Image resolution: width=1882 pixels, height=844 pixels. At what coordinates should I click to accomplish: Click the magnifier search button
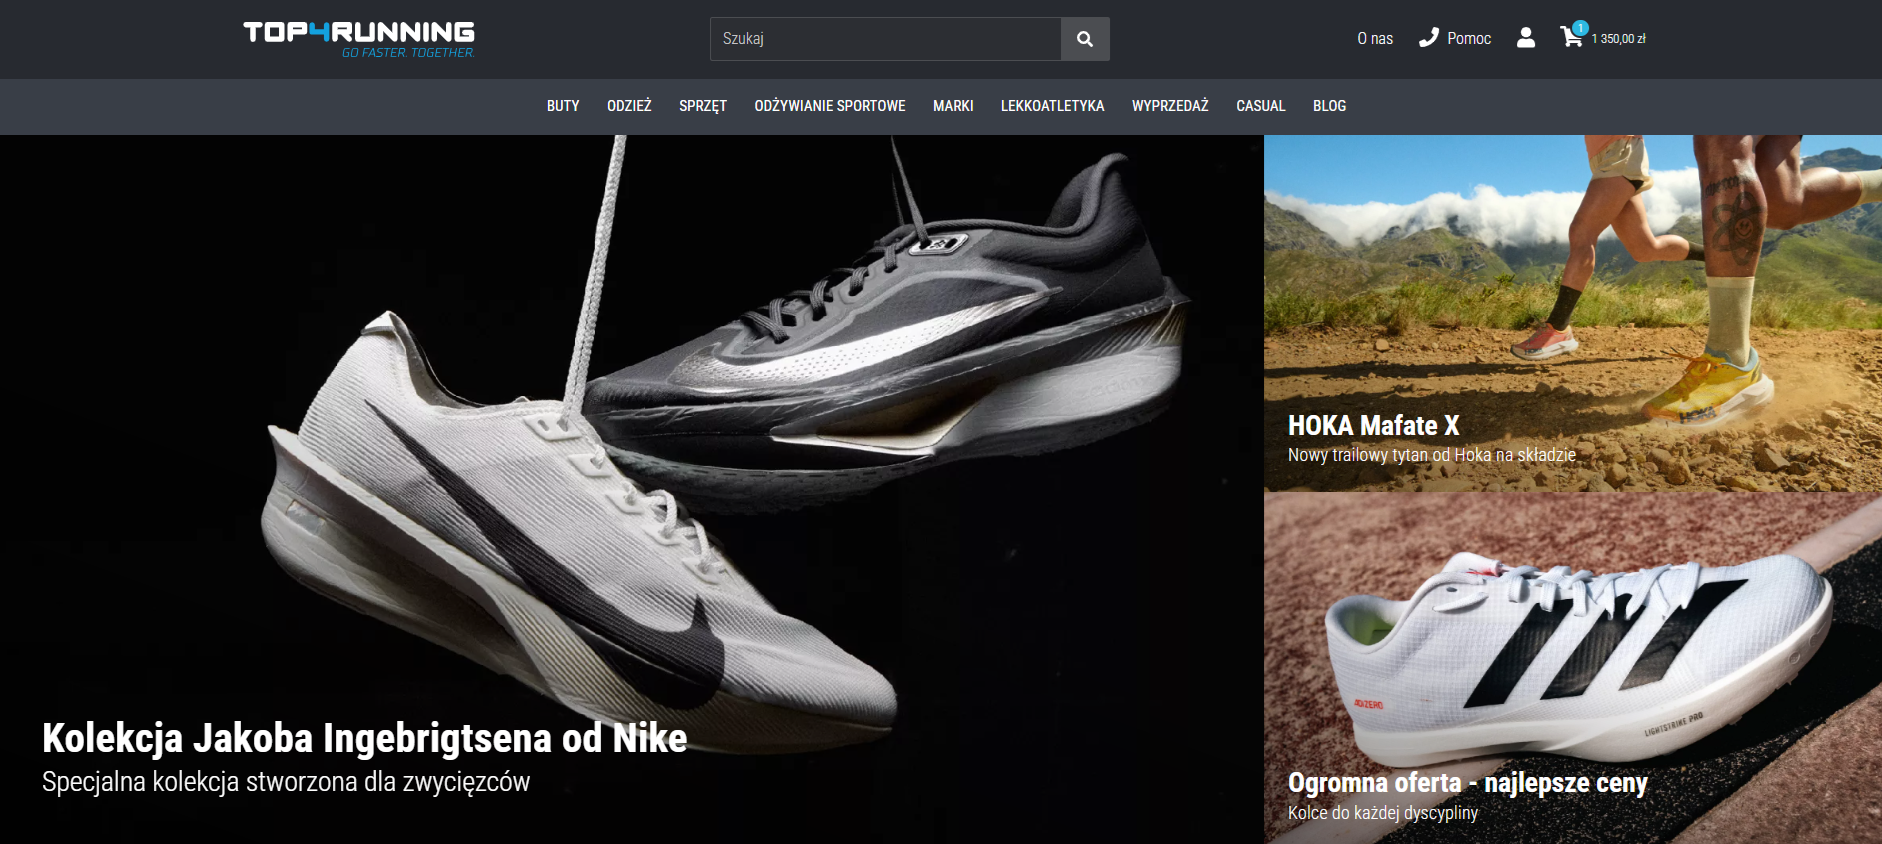[1085, 39]
